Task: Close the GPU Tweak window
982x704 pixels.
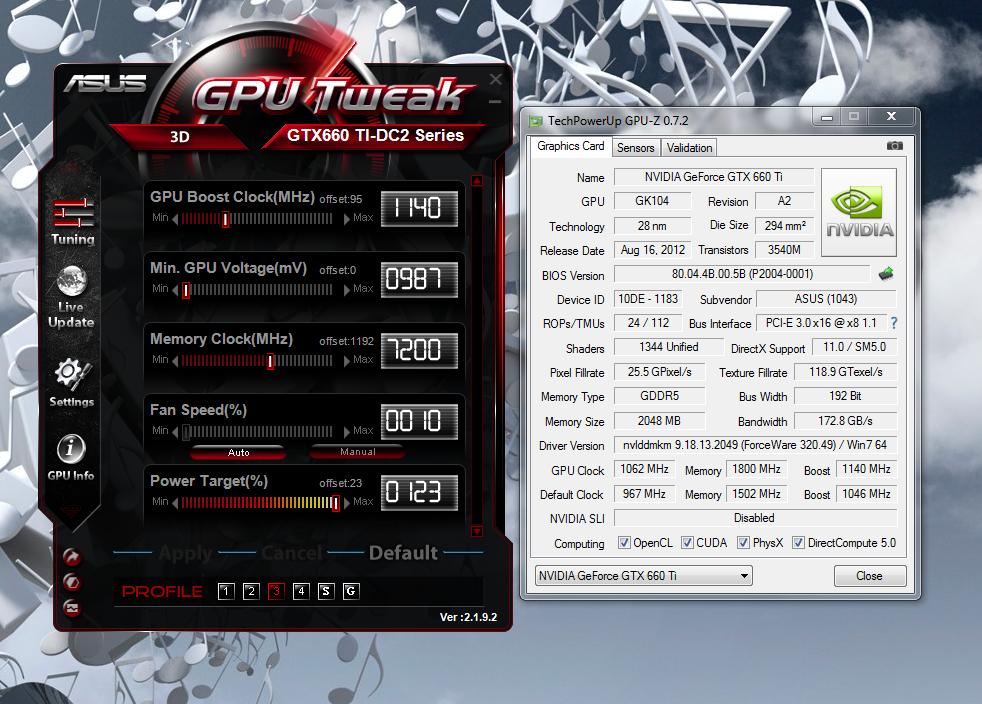Action: [495, 80]
